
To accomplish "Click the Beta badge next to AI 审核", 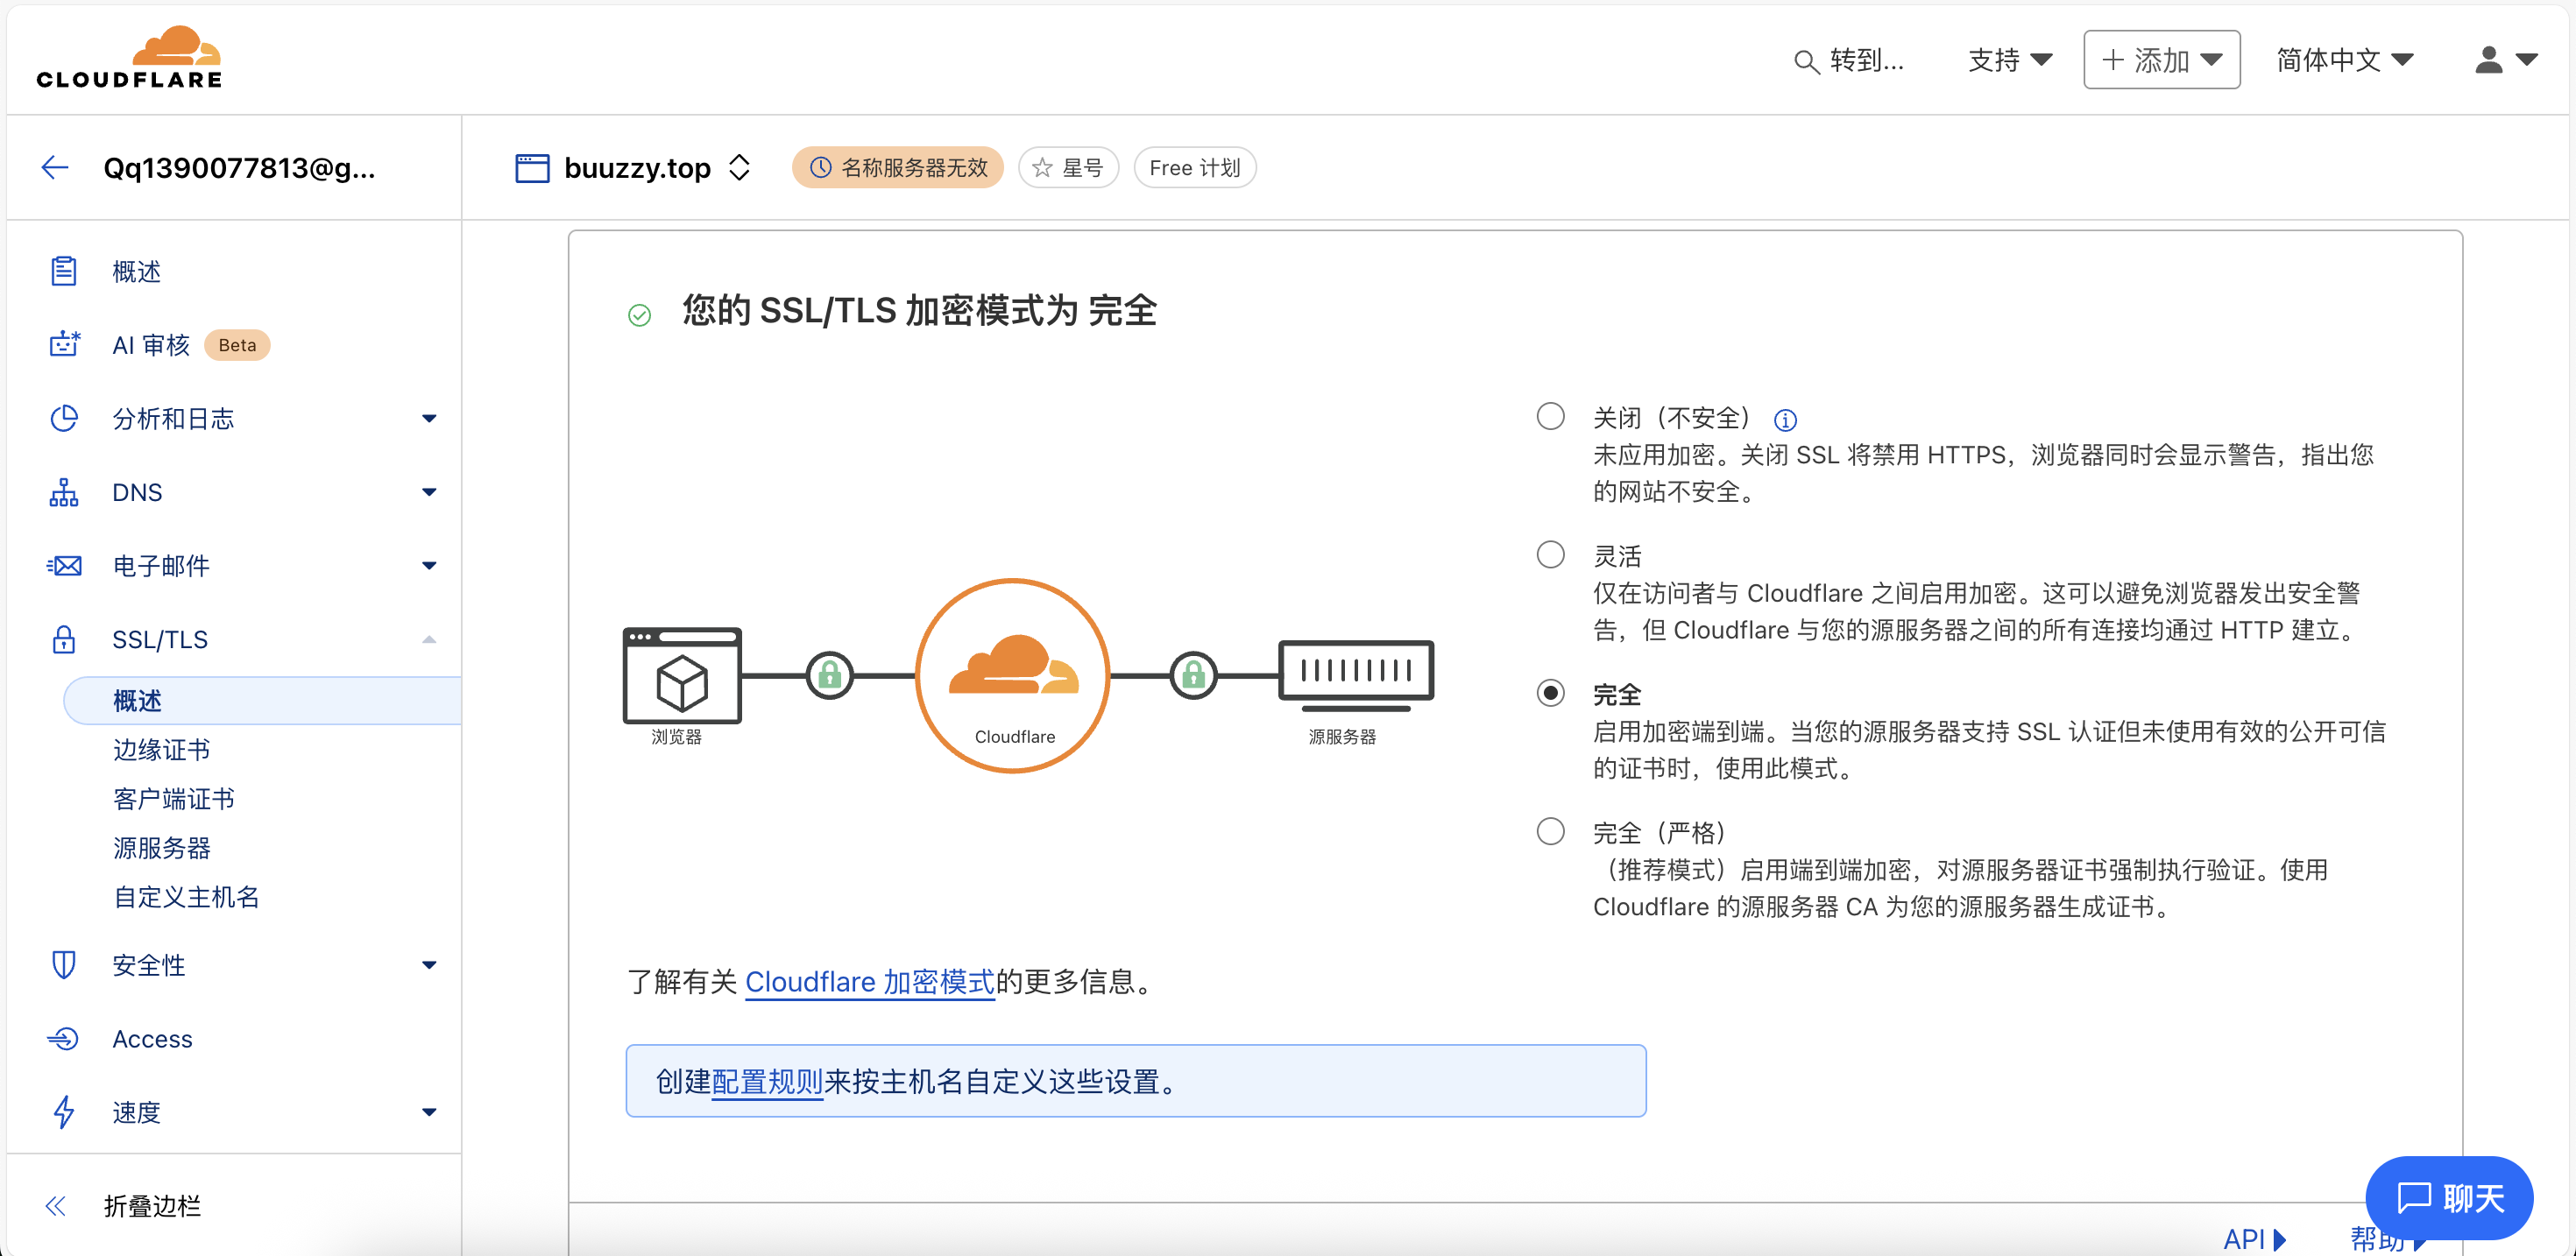I will [x=237, y=344].
